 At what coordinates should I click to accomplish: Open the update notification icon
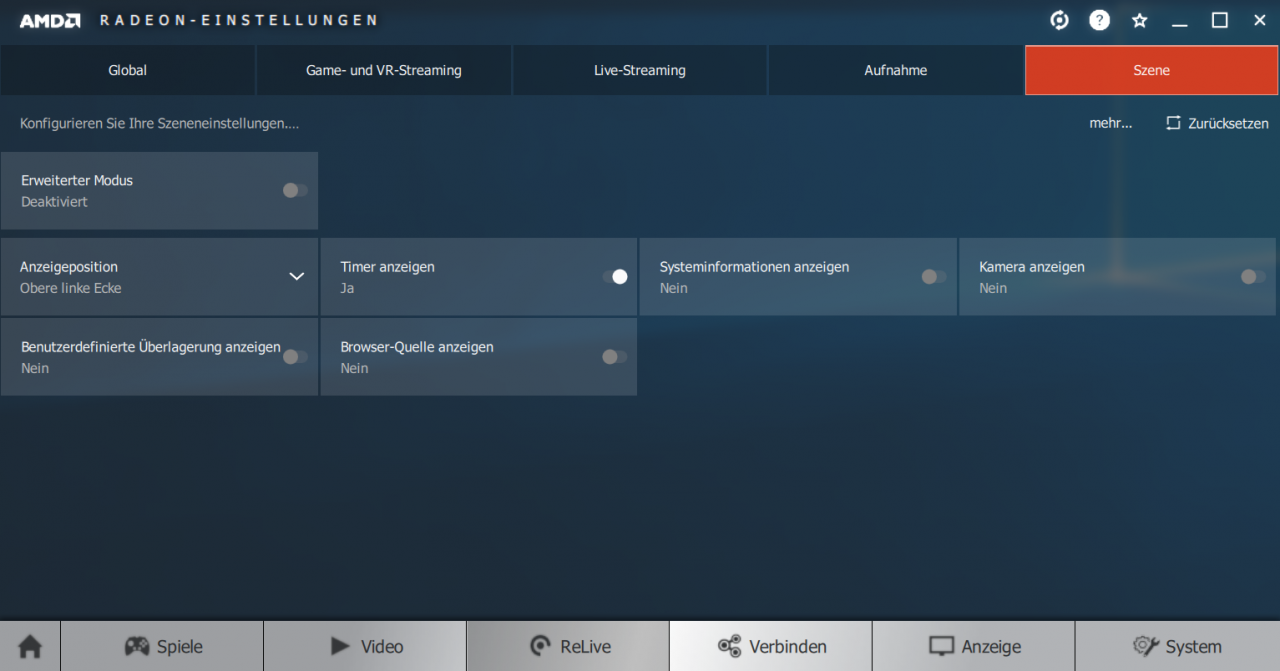[1059, 20]
